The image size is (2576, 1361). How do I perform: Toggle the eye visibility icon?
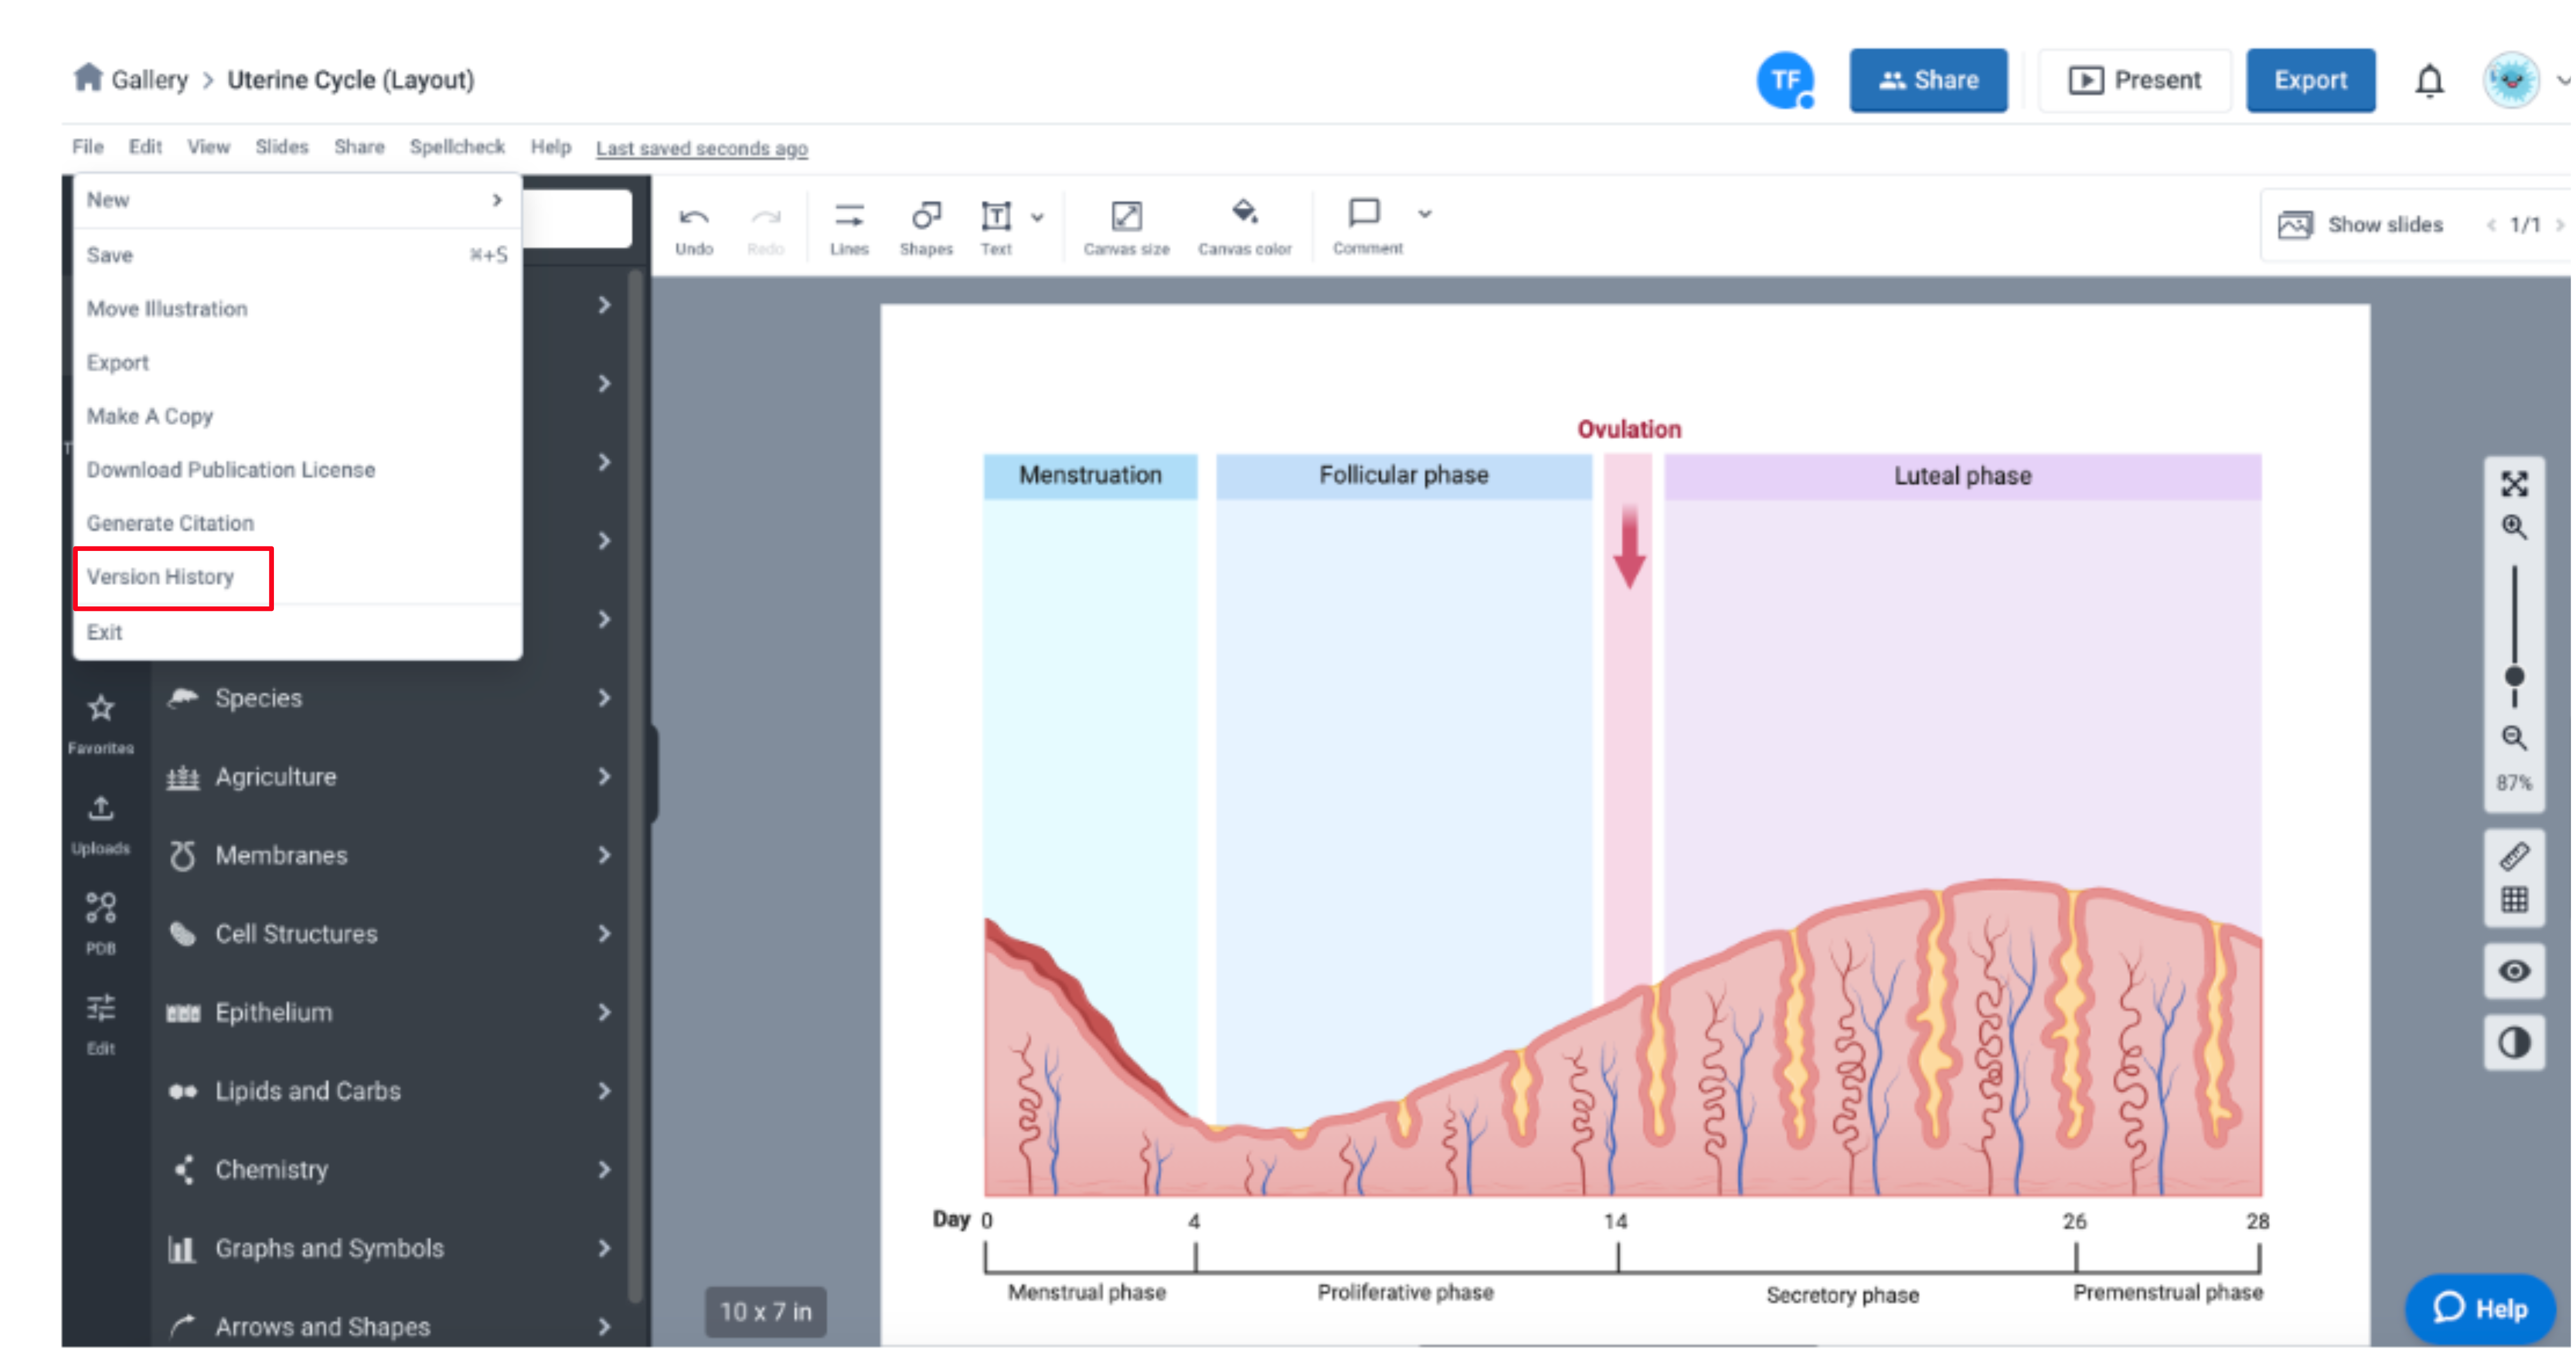coord(2514,971)
